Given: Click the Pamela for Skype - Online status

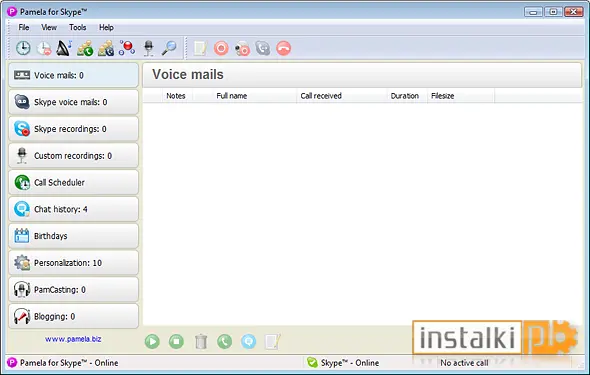Looking at the screenshot, I should (69, 363).
